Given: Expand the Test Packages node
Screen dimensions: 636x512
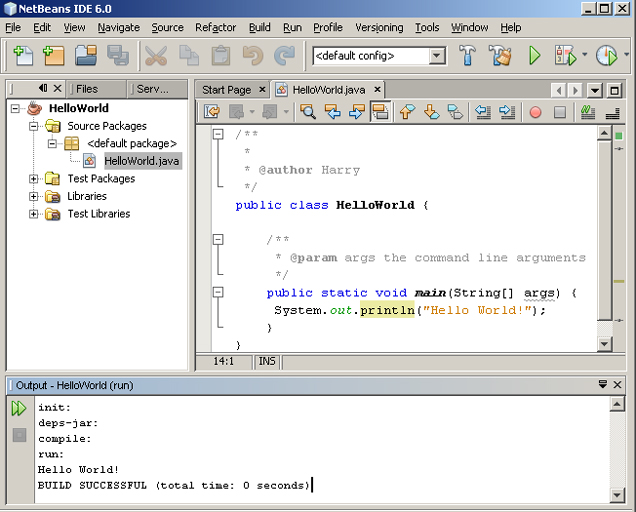Looking at the screenshot, I should point(34,179).
